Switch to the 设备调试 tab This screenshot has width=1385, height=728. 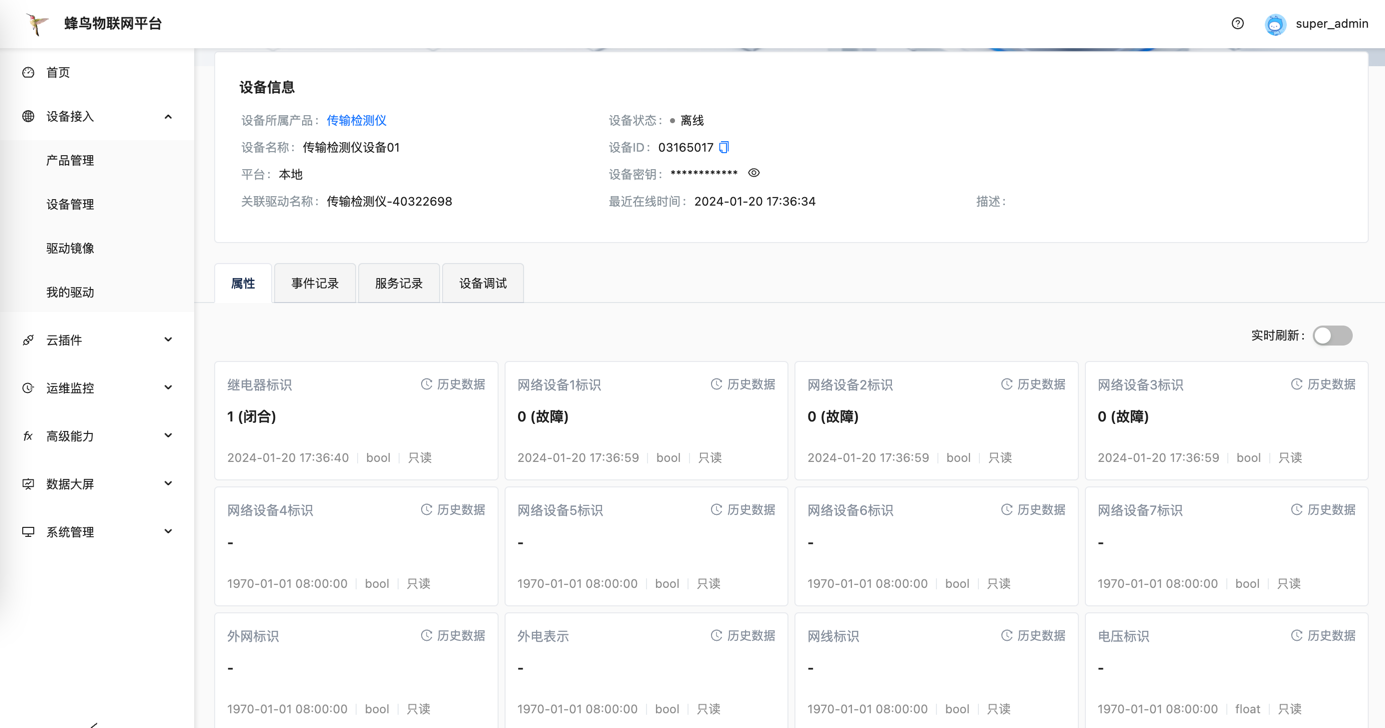point(483,284)
